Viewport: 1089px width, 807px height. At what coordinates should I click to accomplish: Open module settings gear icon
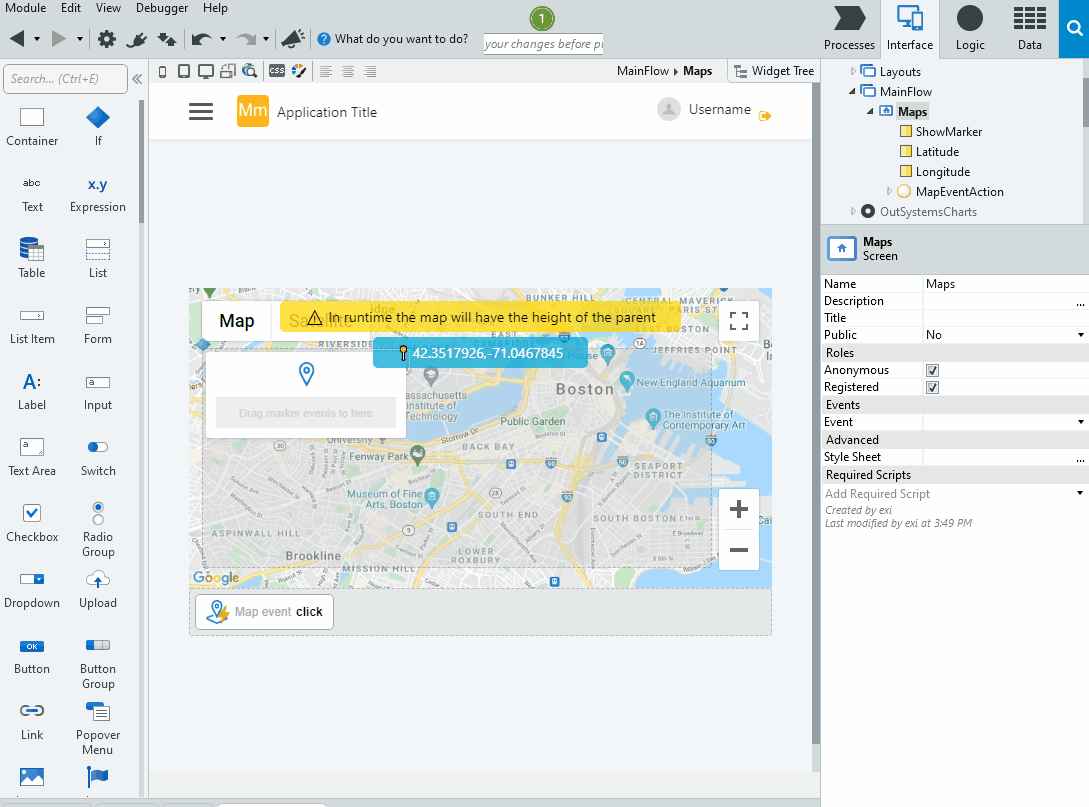click(106, 39)
